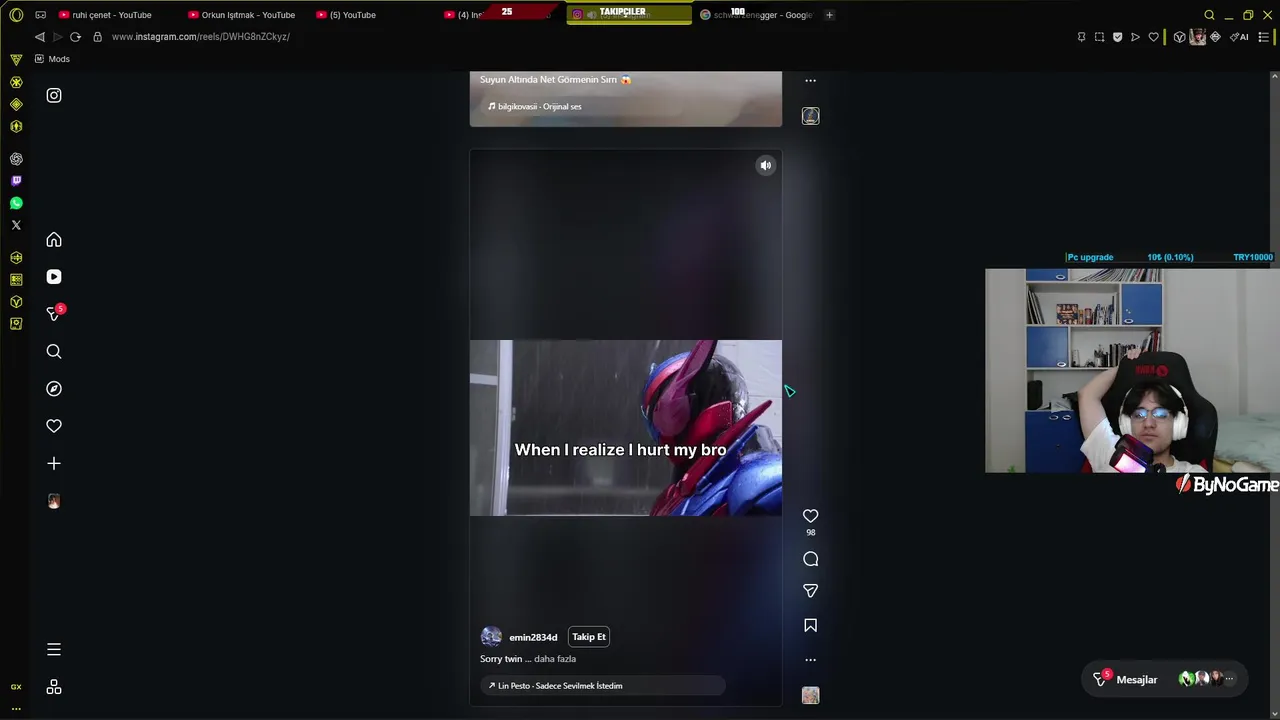Open audio thumbnail beside previous reel
1280x720 pixels.
pos(811,116)
